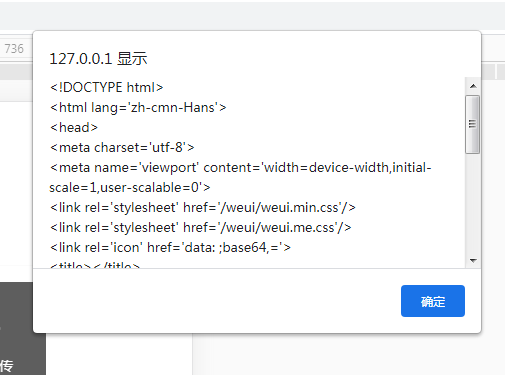Click the dark gray sidebar panel
This screenshot has height=375, width=505.
pyautogui.click(x=17, y=328)
